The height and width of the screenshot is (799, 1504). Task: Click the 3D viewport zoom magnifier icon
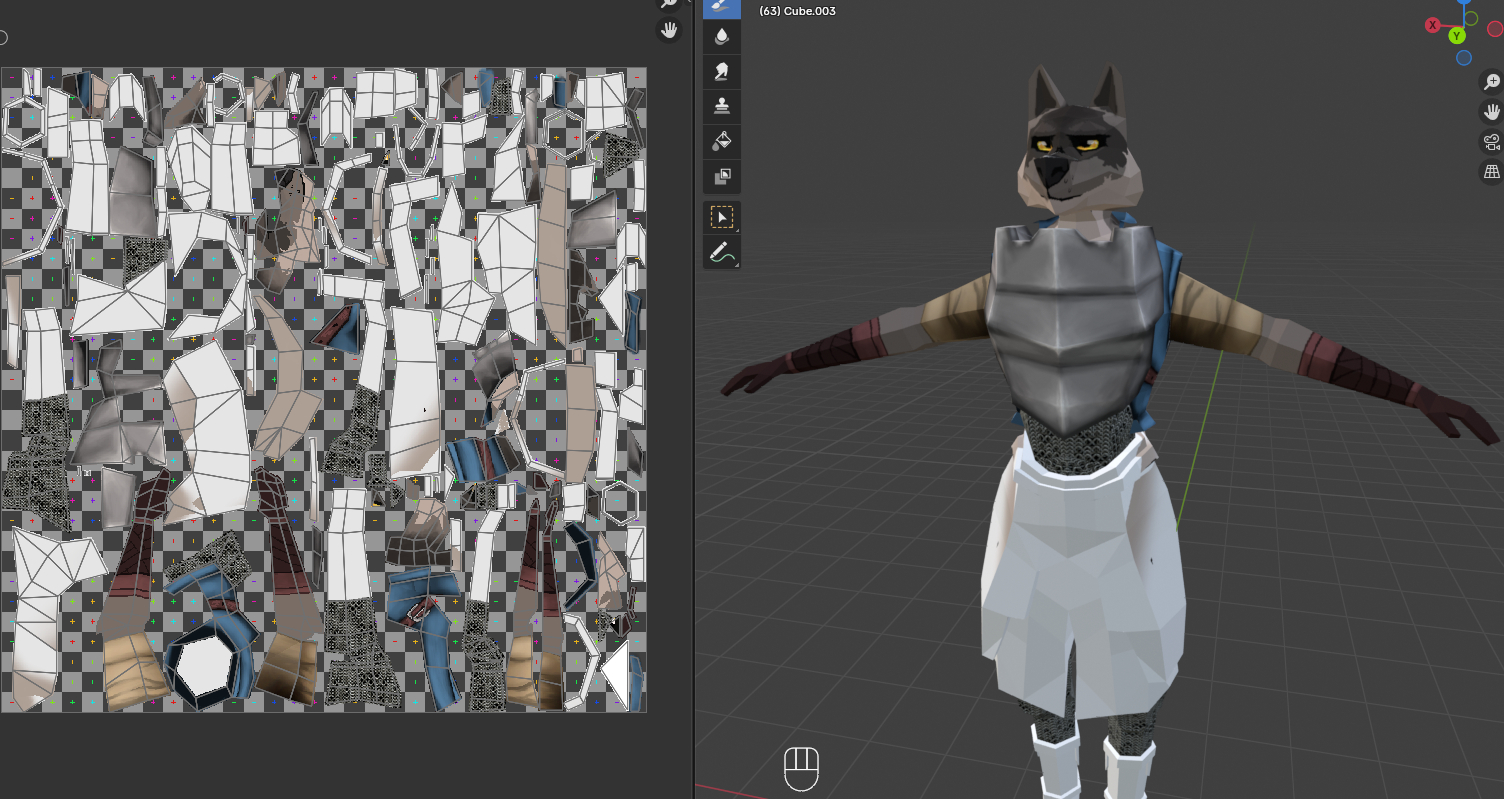click(1491, 82)
